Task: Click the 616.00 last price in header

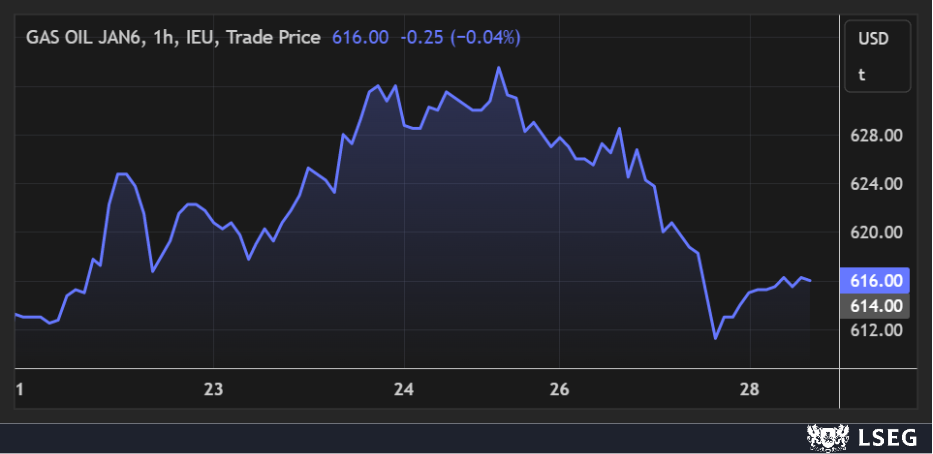Action: click(x=361, y=37)
